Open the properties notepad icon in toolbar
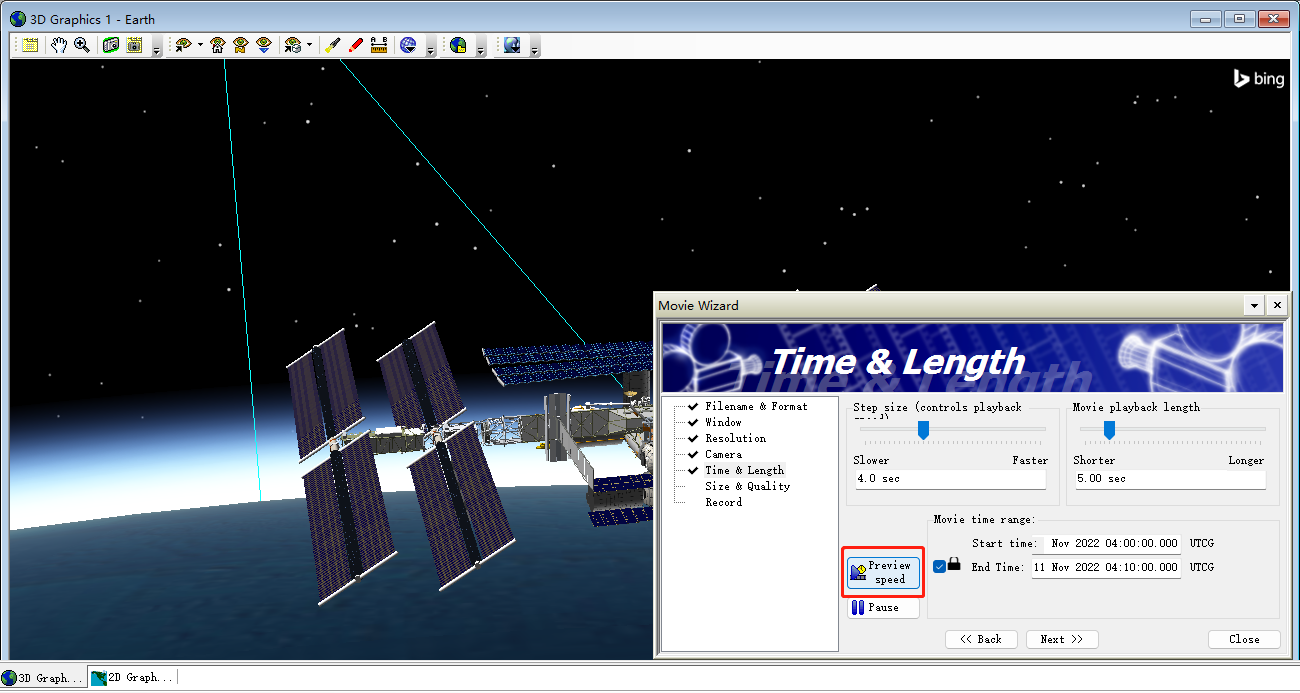The height and width of the screenshot is (693, 1300). pyautogui.click(x=31, y=45)
